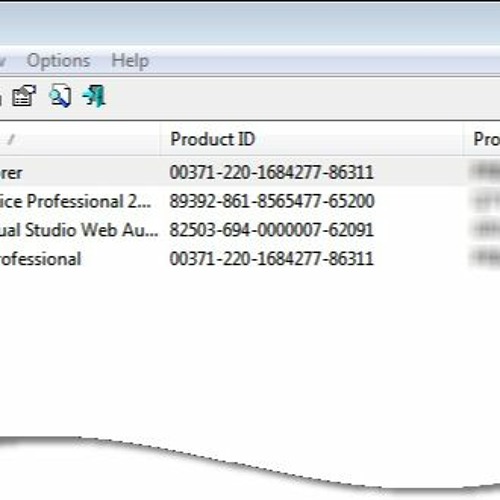Click product ID 00371-220-1684277-86311 in 'rer' row
The image size is (500, 500).
click(271, 173)
